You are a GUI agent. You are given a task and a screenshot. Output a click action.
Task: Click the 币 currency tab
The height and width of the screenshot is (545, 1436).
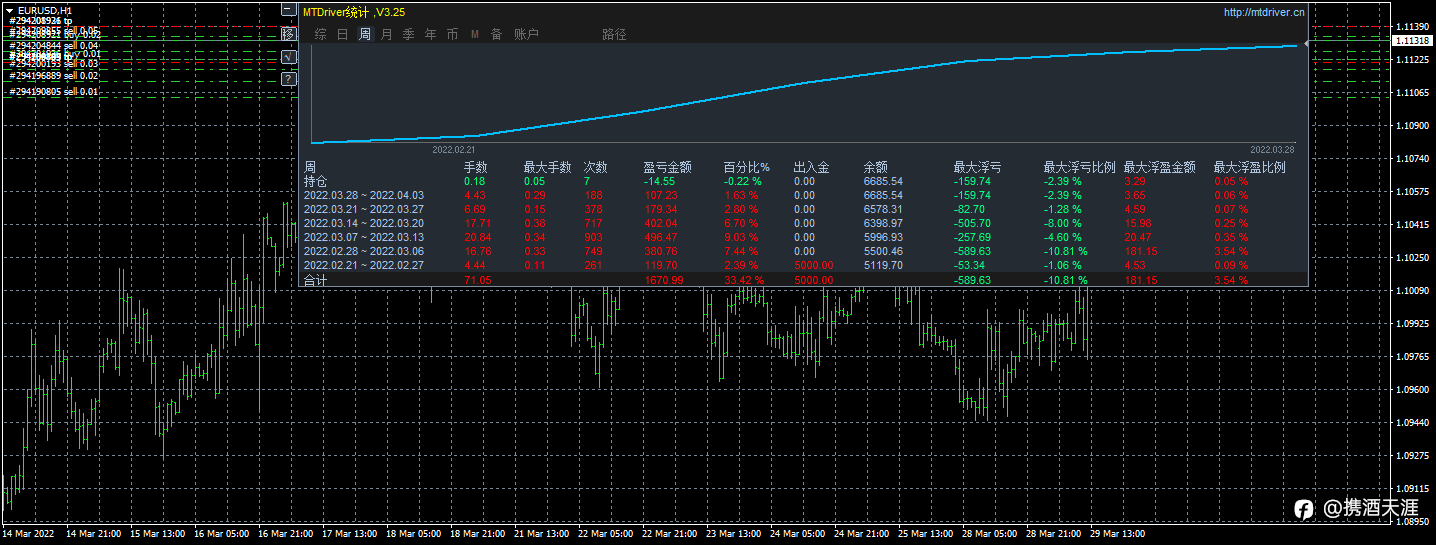452,35
